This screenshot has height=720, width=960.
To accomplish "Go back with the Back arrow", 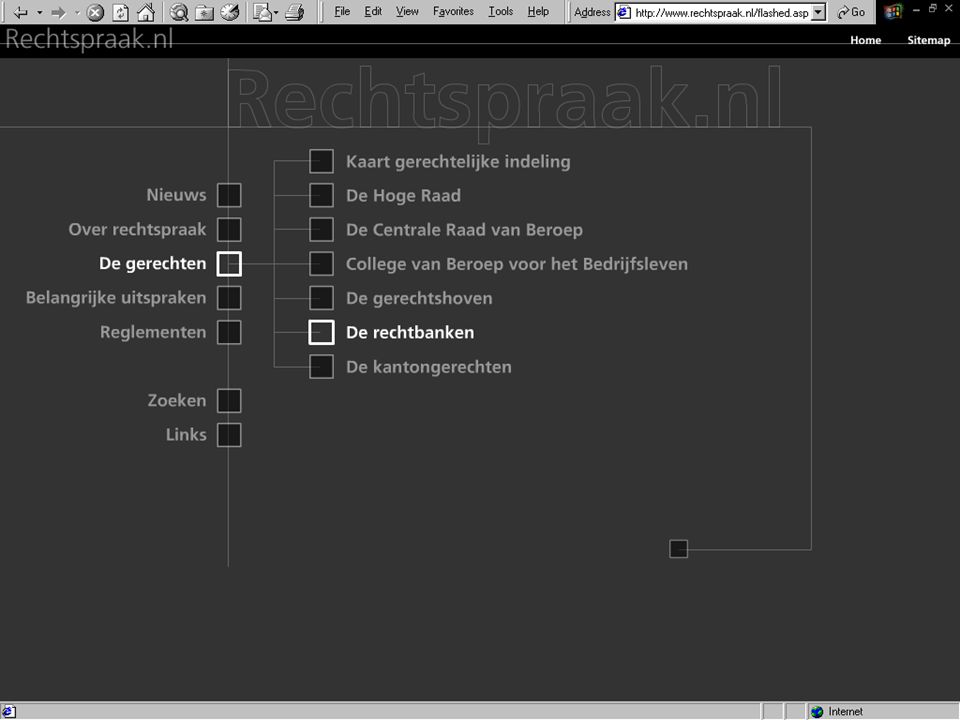I will point(20,12).
